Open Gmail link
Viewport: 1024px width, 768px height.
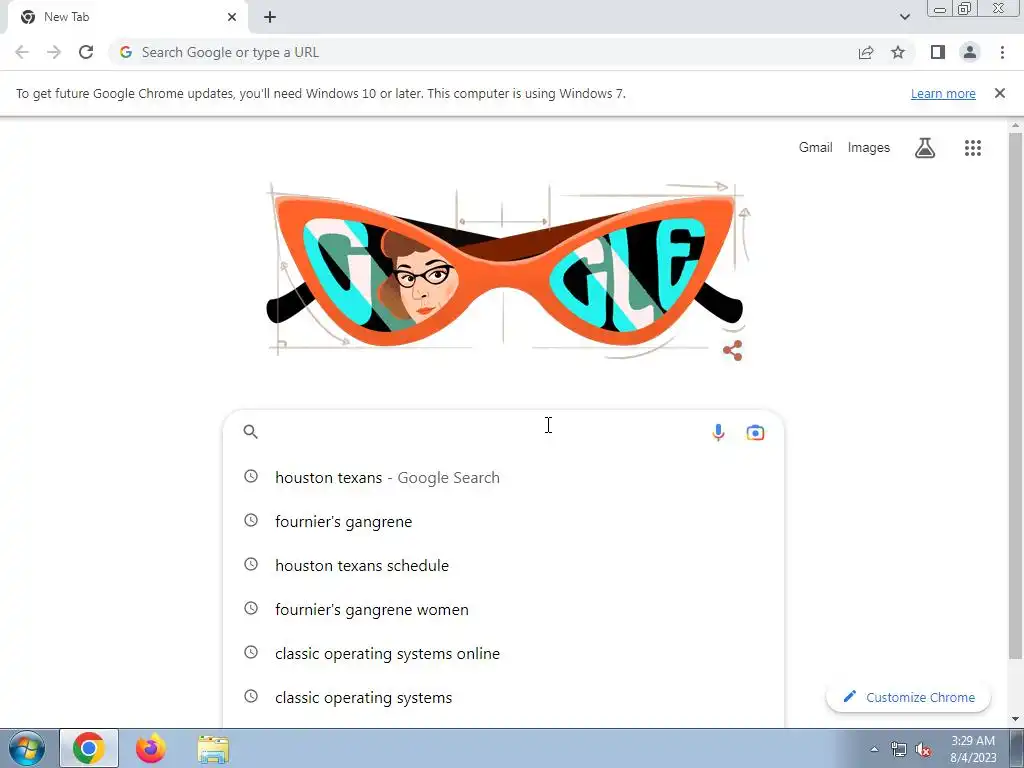[x=815, y=148]
